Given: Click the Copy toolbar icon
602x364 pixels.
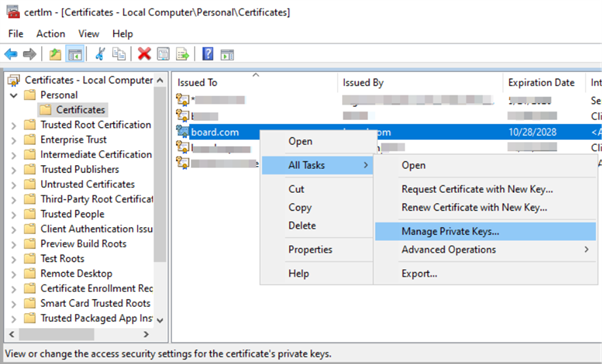Looking at the screenshot, I should point(119,54).
